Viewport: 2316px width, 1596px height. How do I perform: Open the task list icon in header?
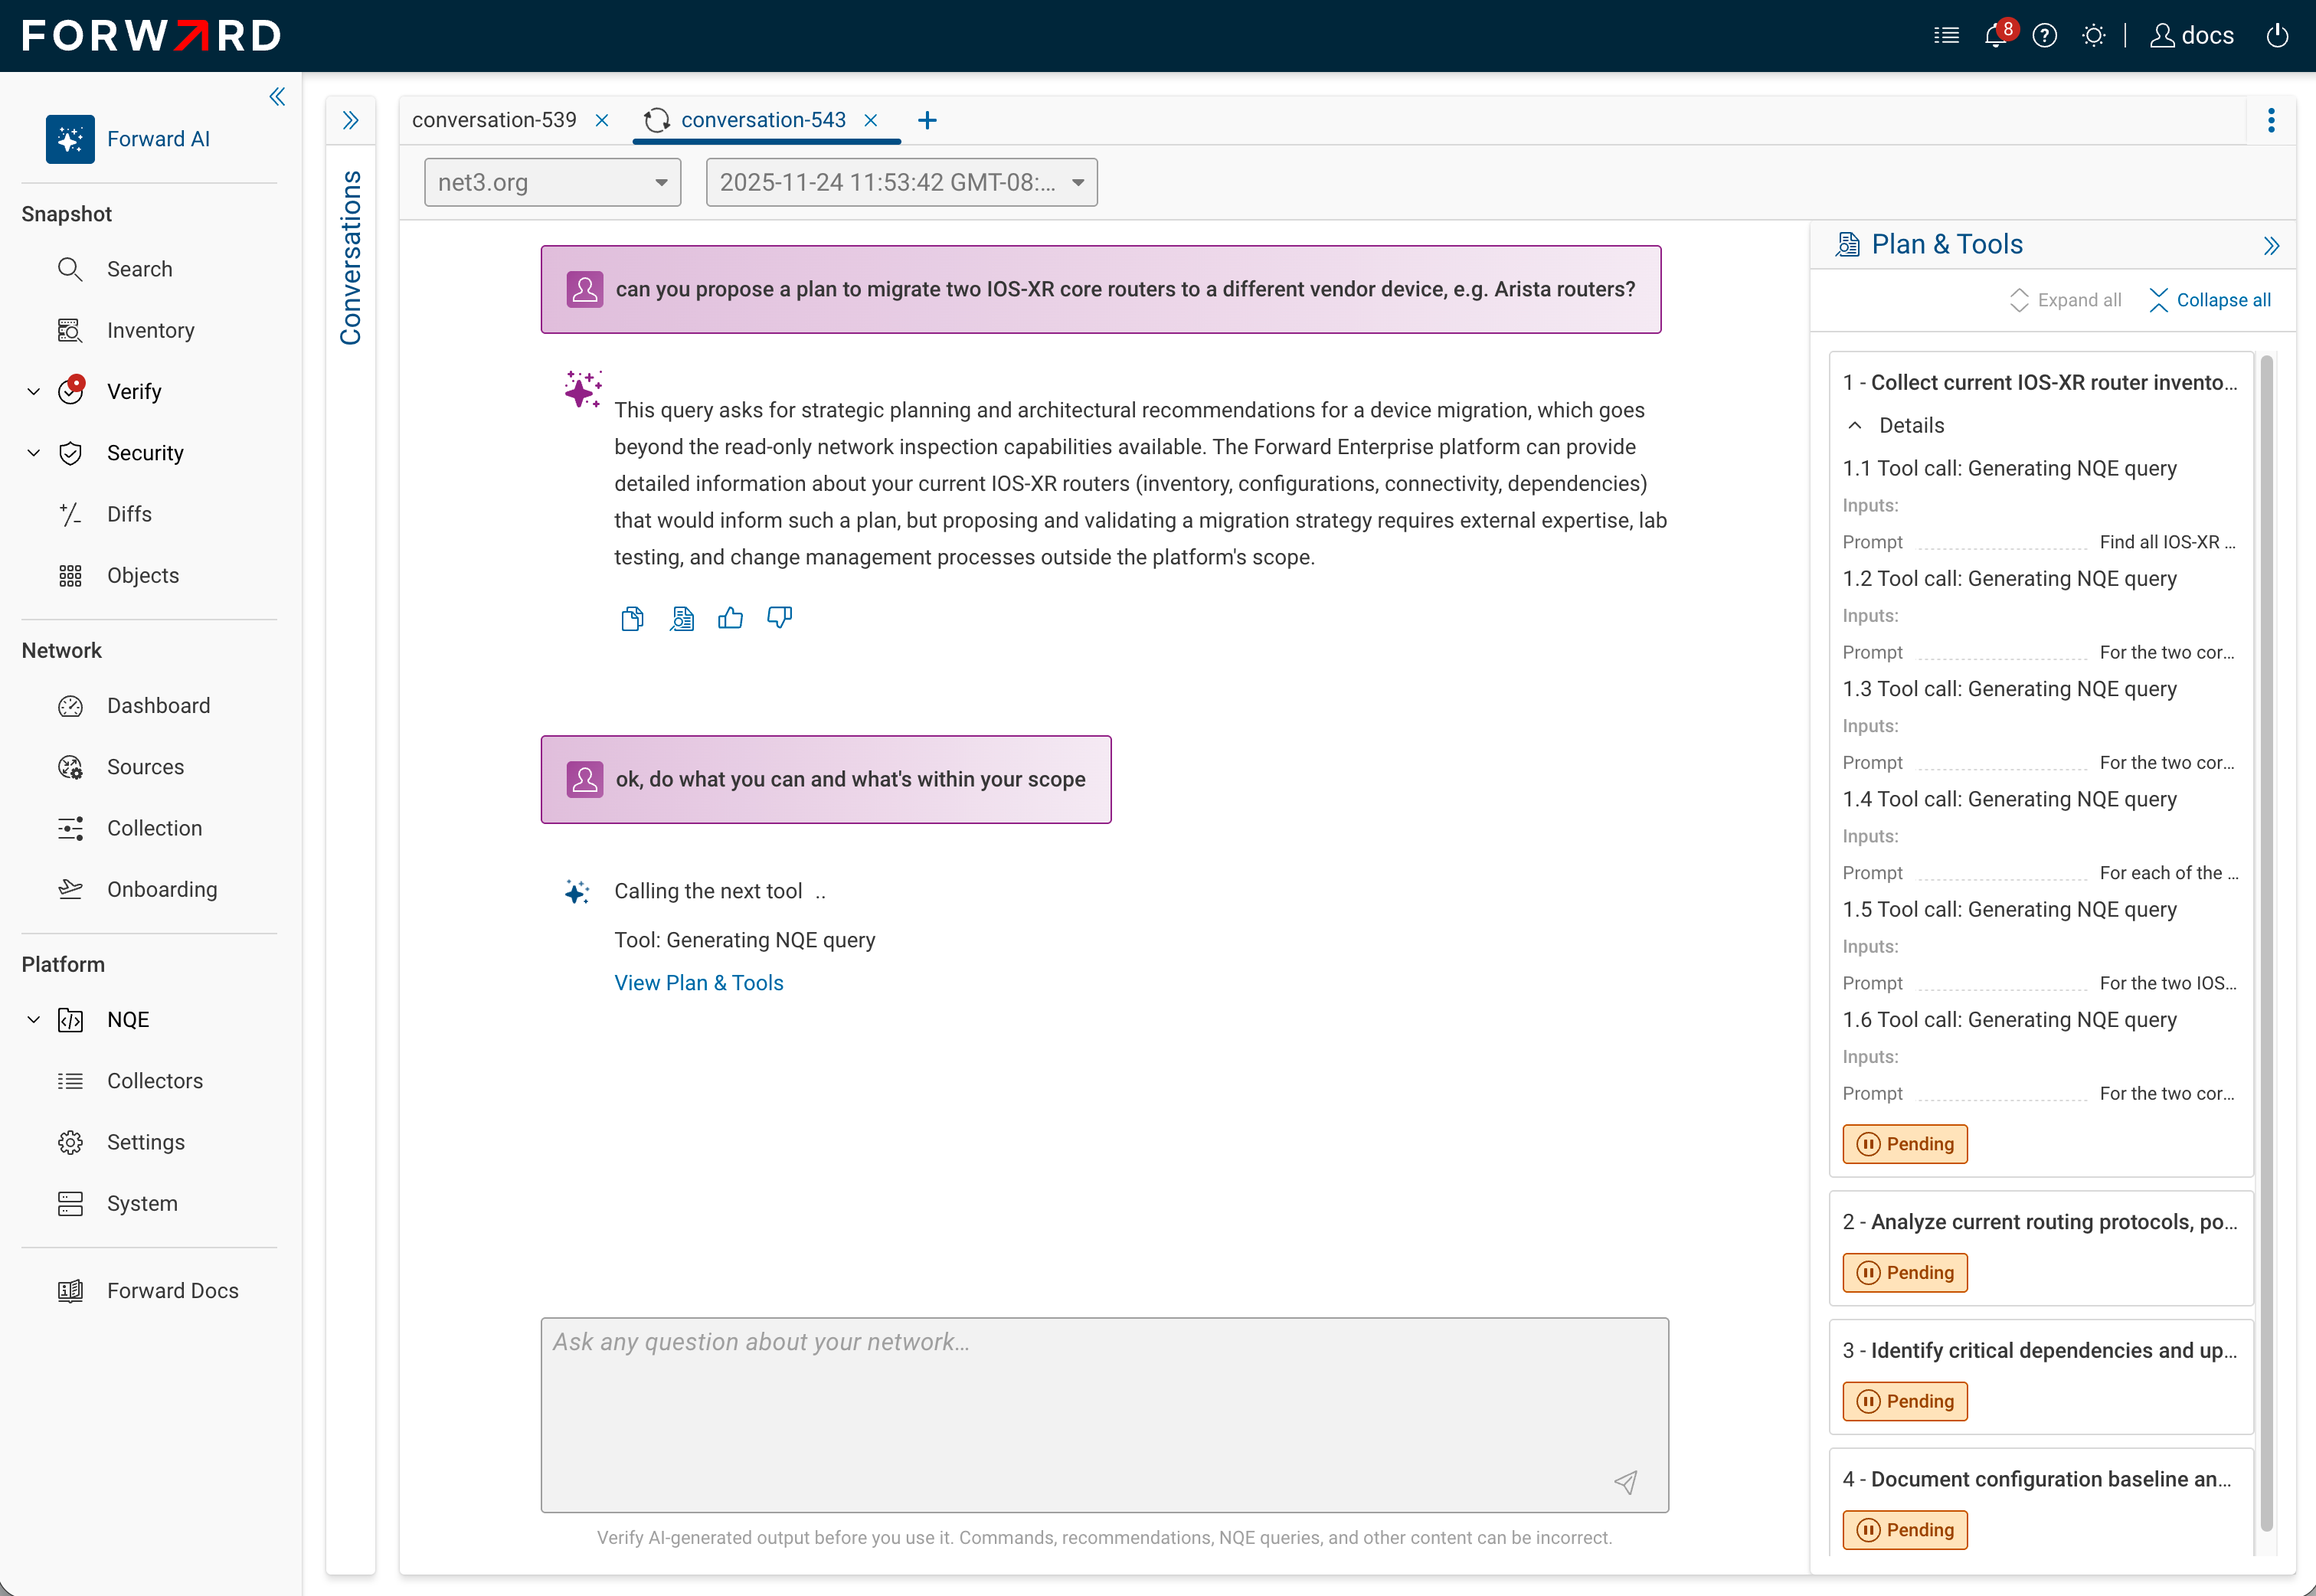tap(1946, 36)
